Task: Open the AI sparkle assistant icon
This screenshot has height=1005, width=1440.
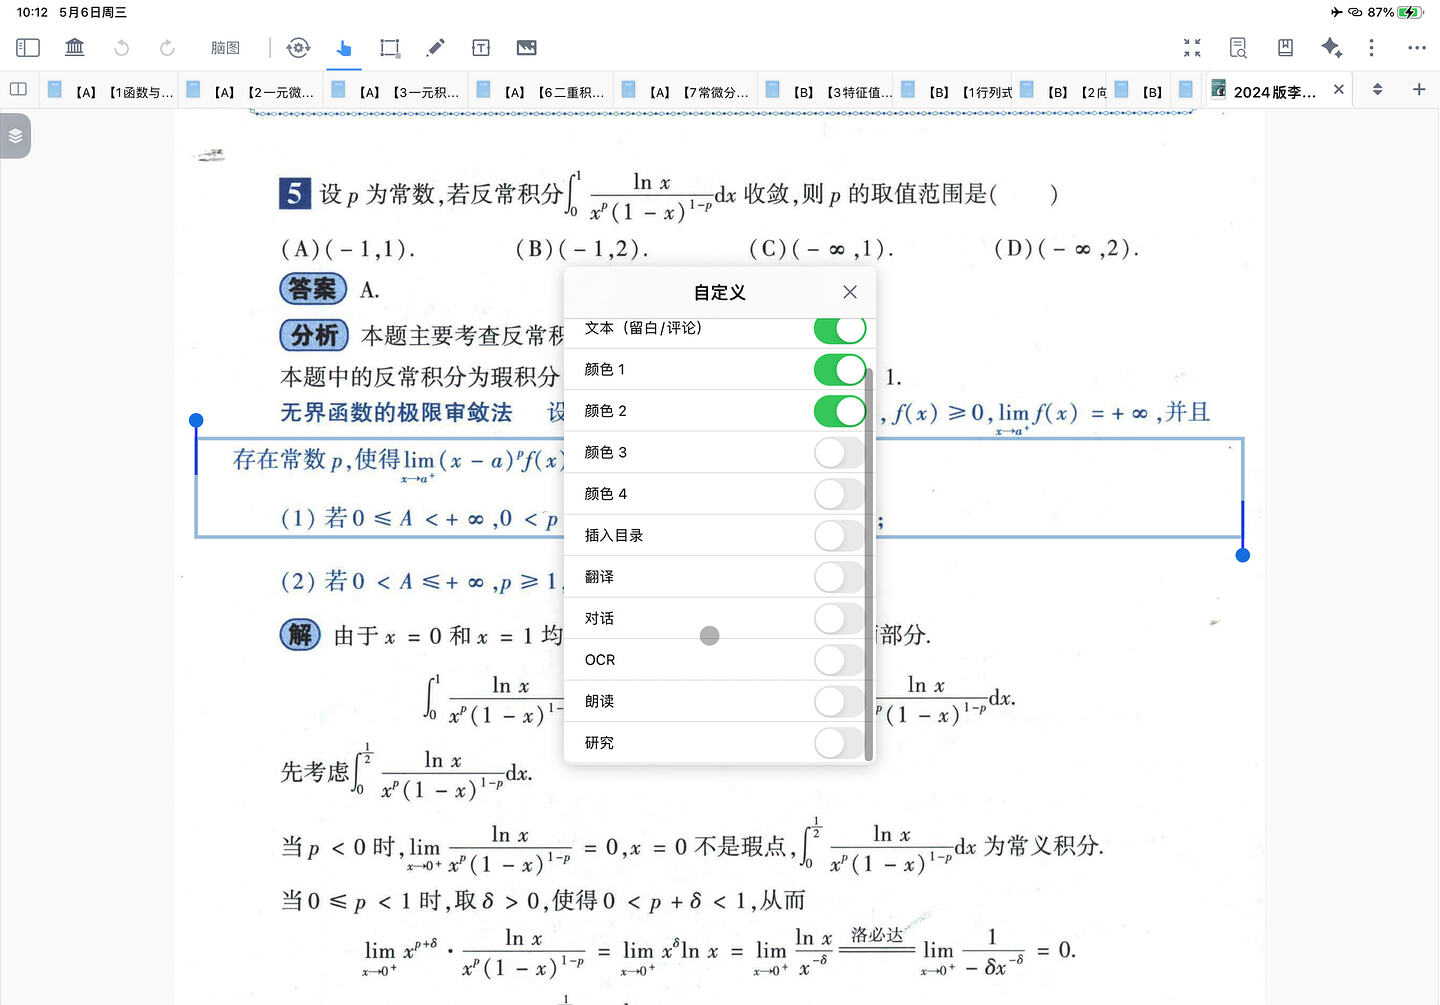Action: tap(1331, 47)
